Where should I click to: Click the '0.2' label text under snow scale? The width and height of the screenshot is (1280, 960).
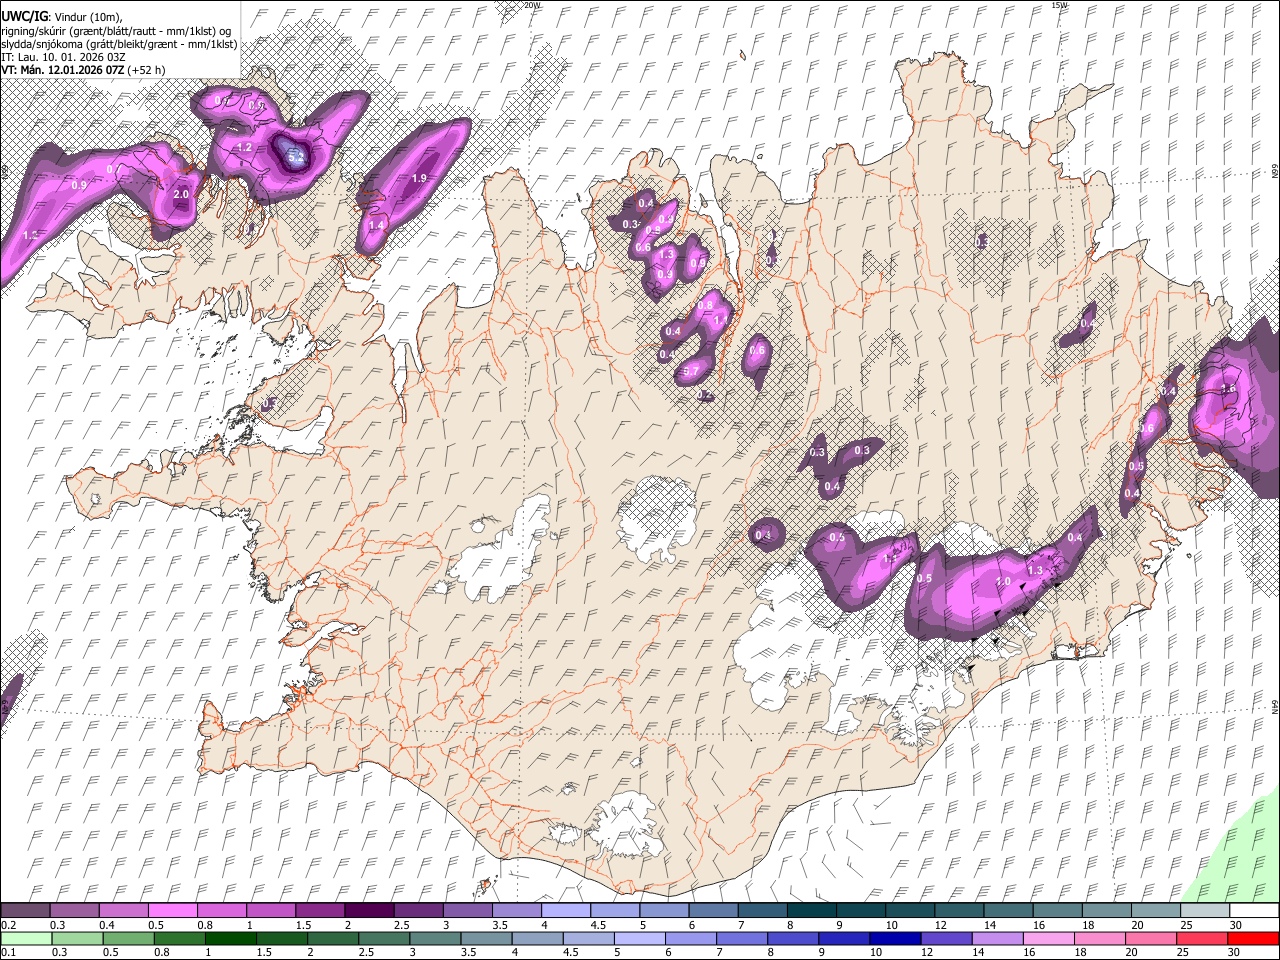(x=9, y=925)
